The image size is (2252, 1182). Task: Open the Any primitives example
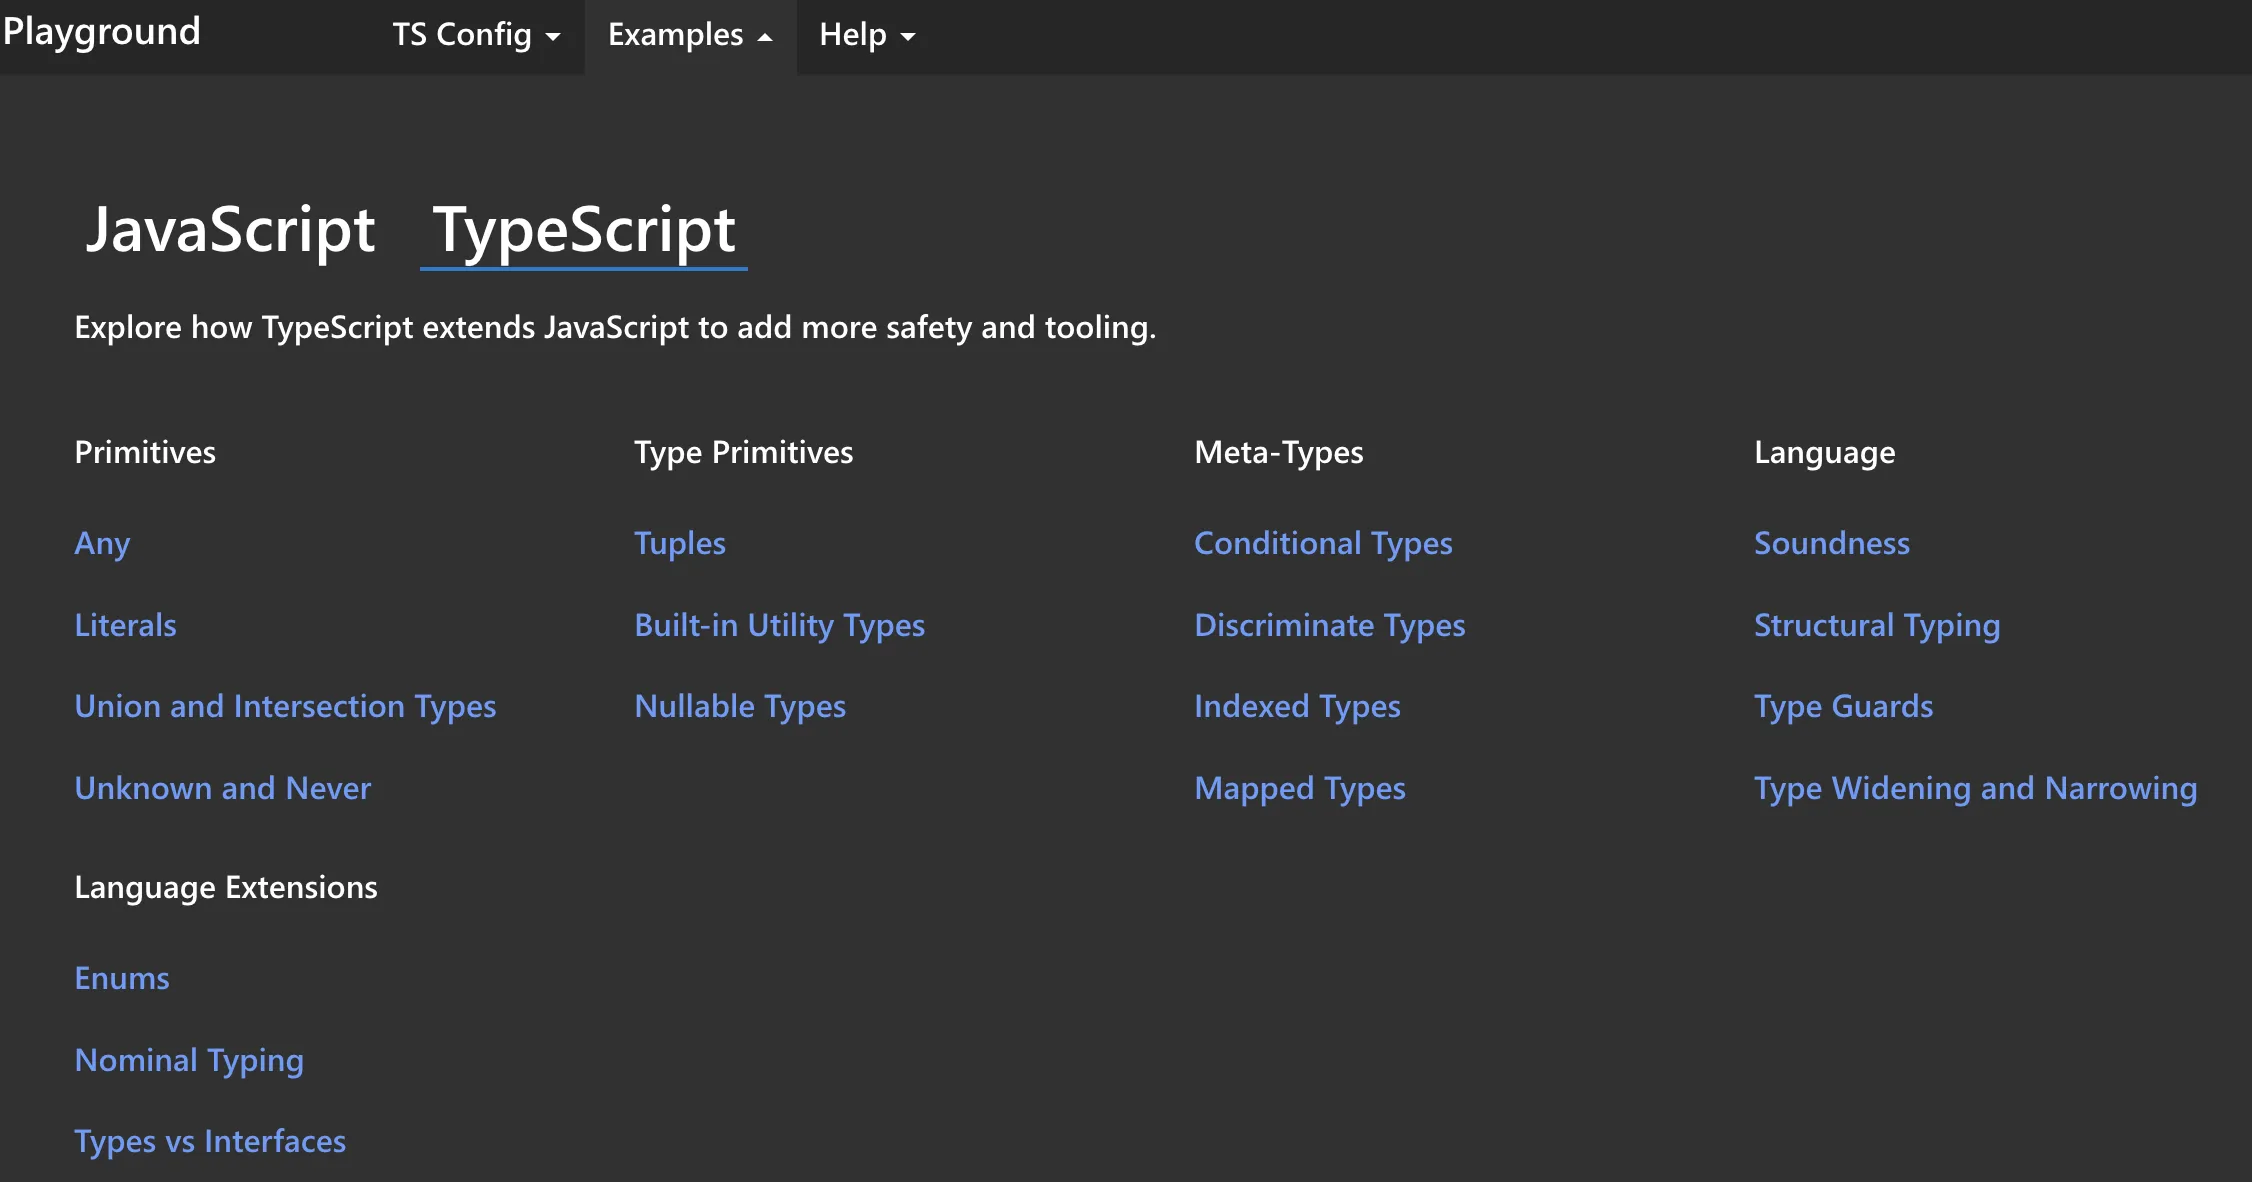pyautogui.click(x=102, y=543)
